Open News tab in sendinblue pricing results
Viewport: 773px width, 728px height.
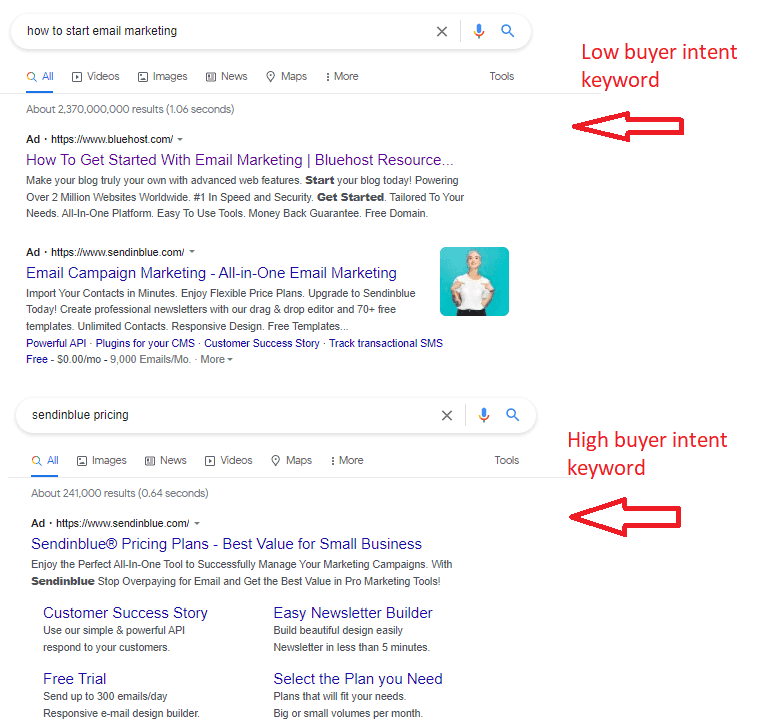tap(166, 460)
